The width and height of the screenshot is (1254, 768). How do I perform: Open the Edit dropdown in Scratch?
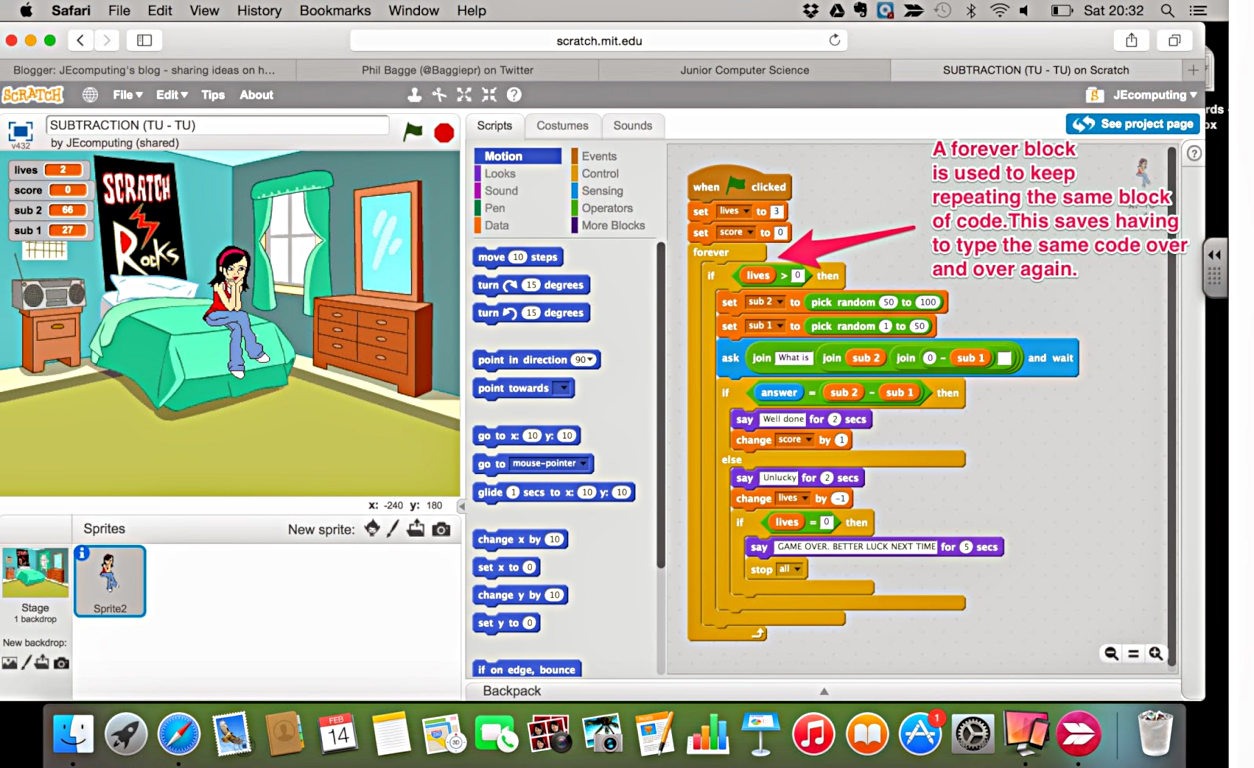(171, 95)
